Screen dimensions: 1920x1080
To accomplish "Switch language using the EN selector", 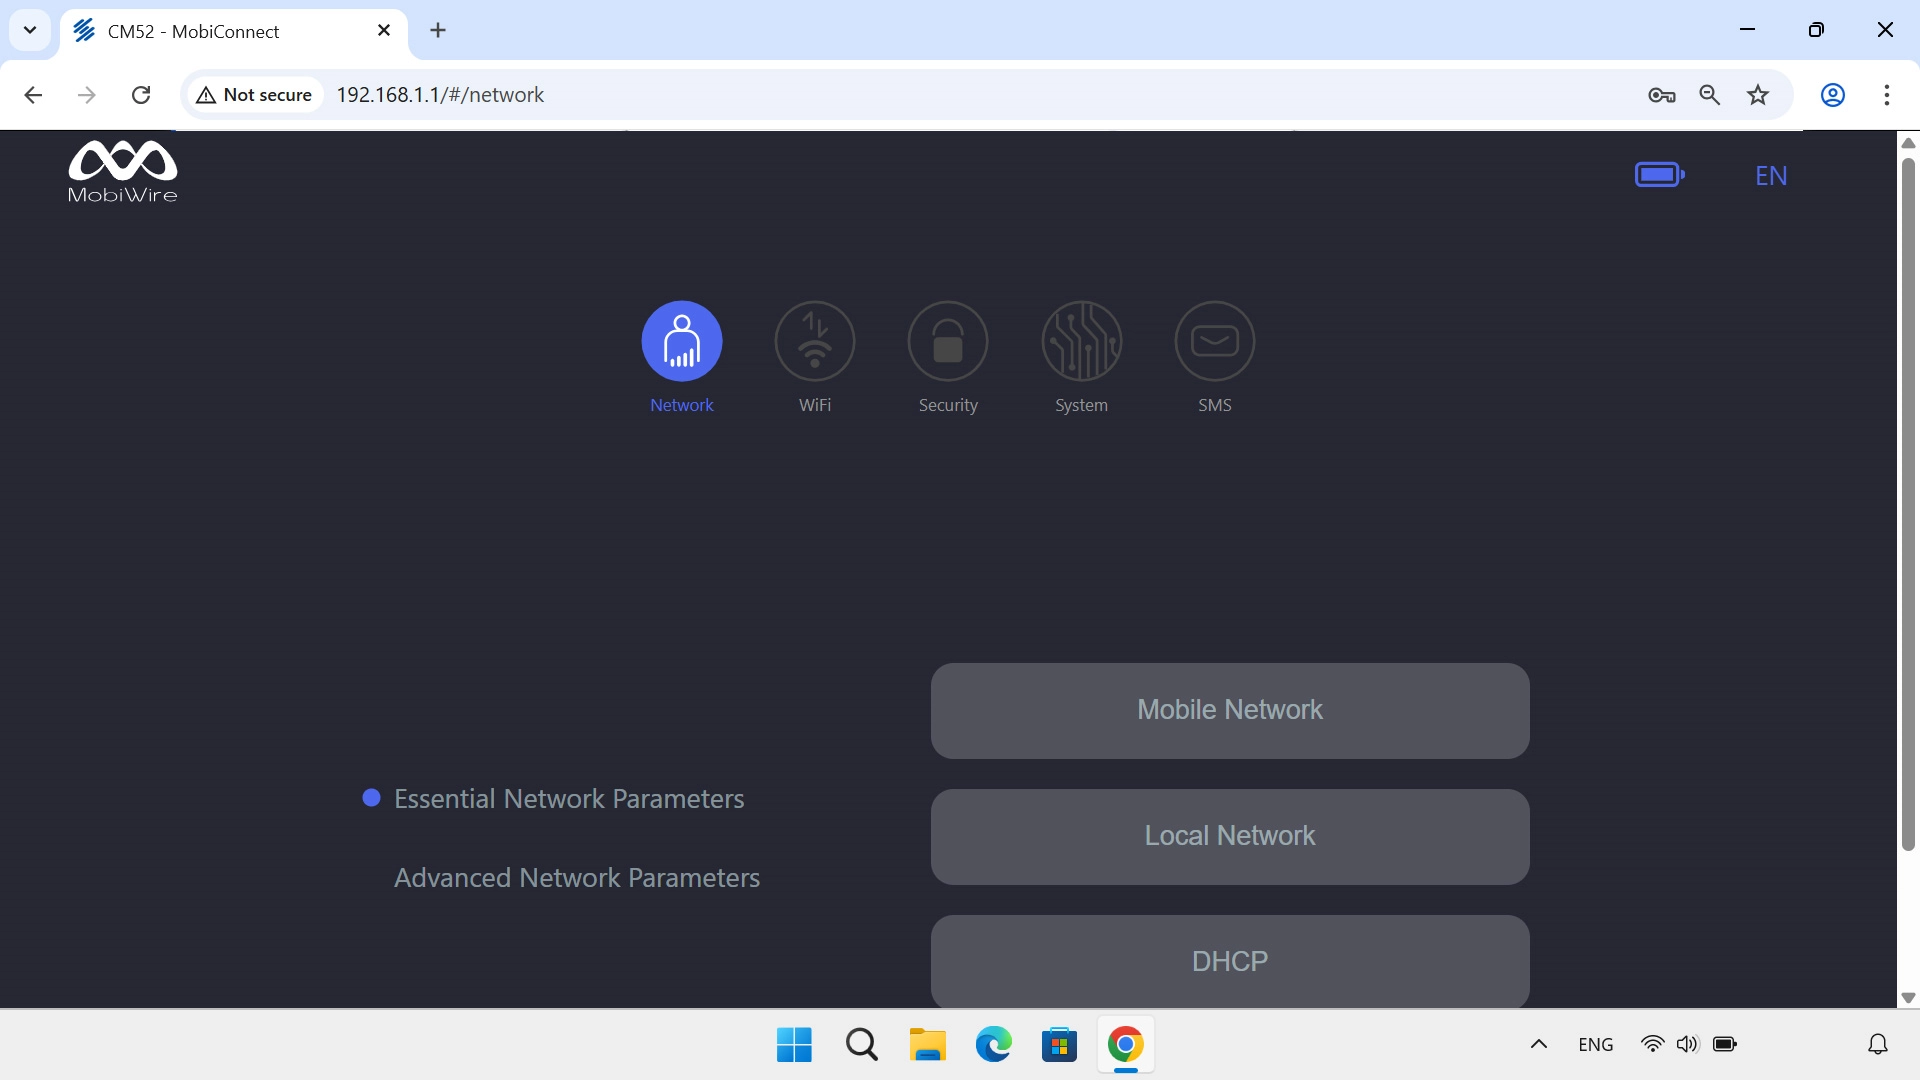I will tap(1770, 176).
